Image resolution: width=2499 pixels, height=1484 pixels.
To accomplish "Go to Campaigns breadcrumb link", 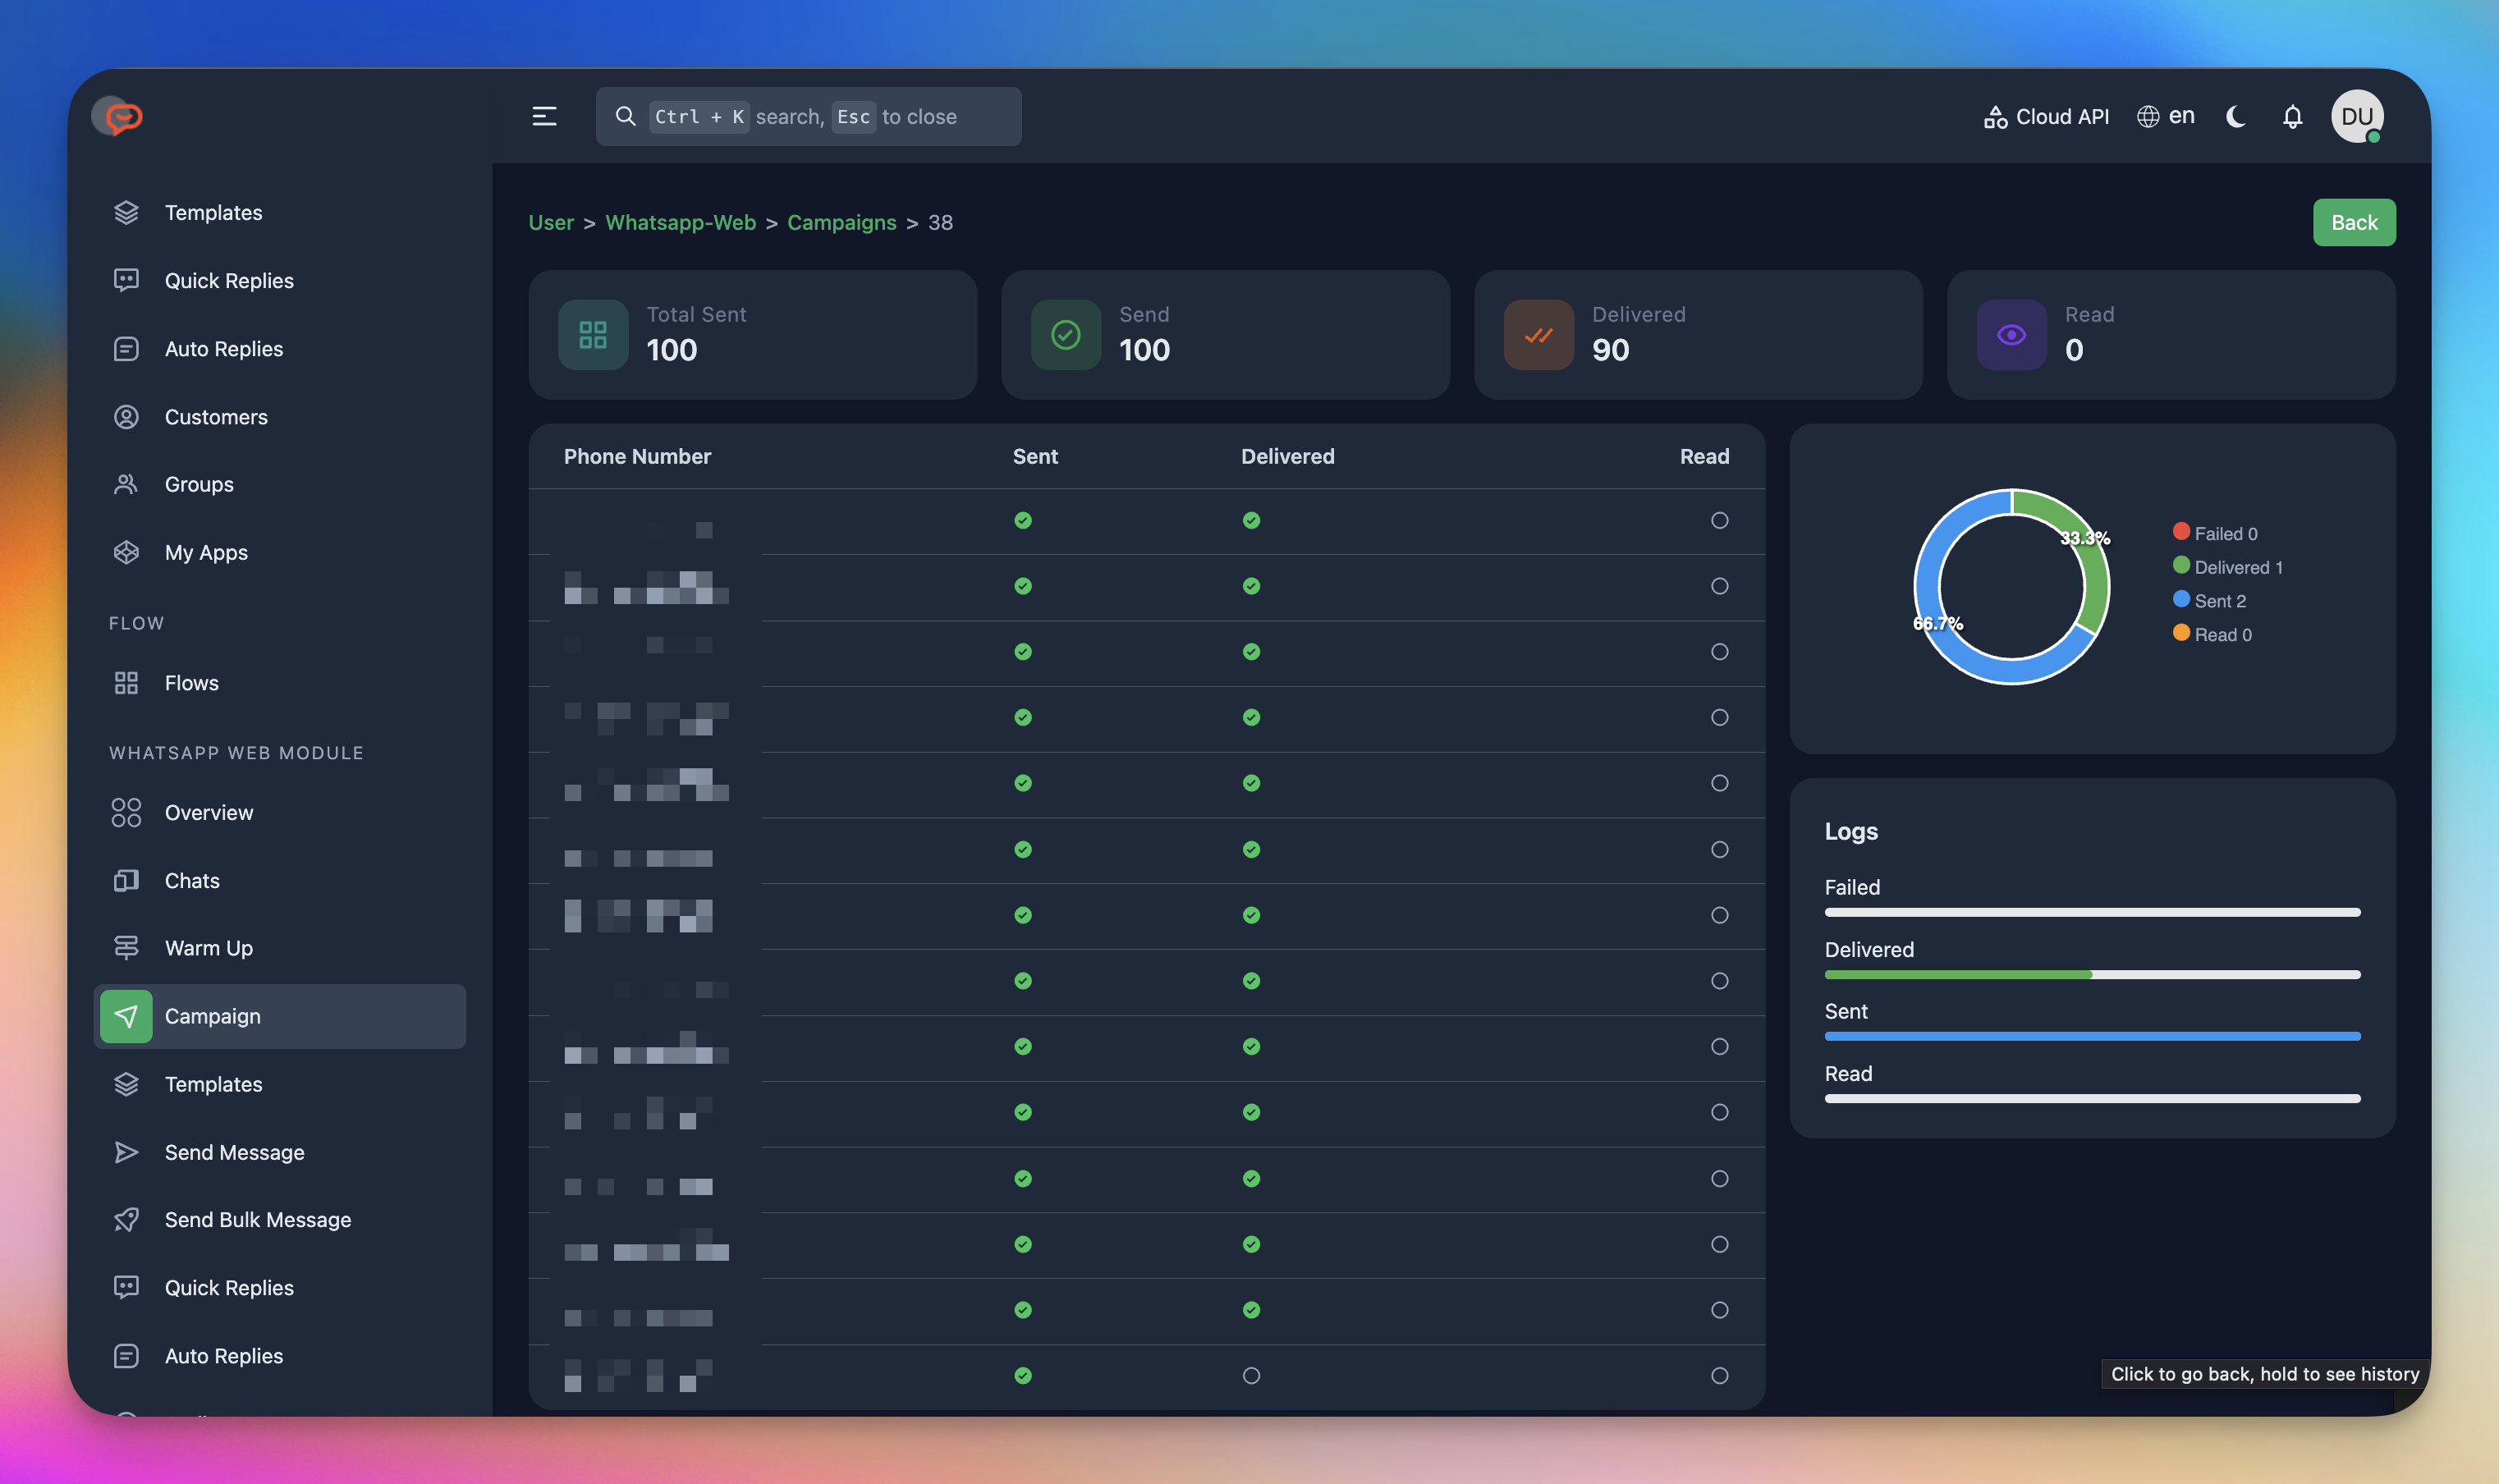I will (x=841, y=222).
